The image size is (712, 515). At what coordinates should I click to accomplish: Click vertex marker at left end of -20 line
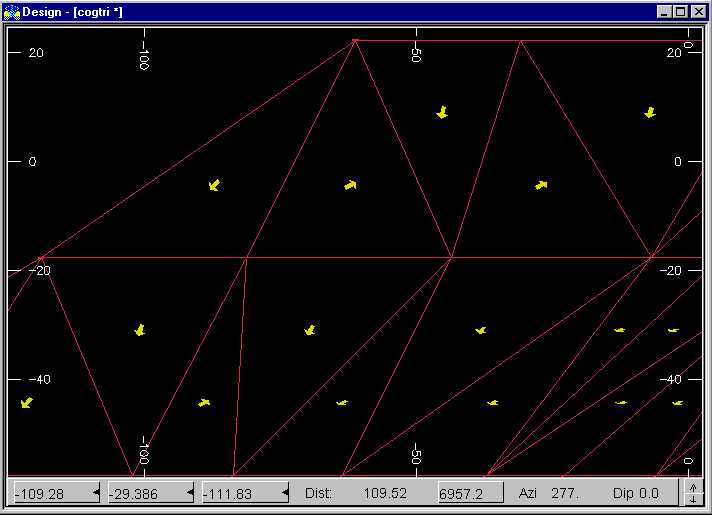point(41,258)
